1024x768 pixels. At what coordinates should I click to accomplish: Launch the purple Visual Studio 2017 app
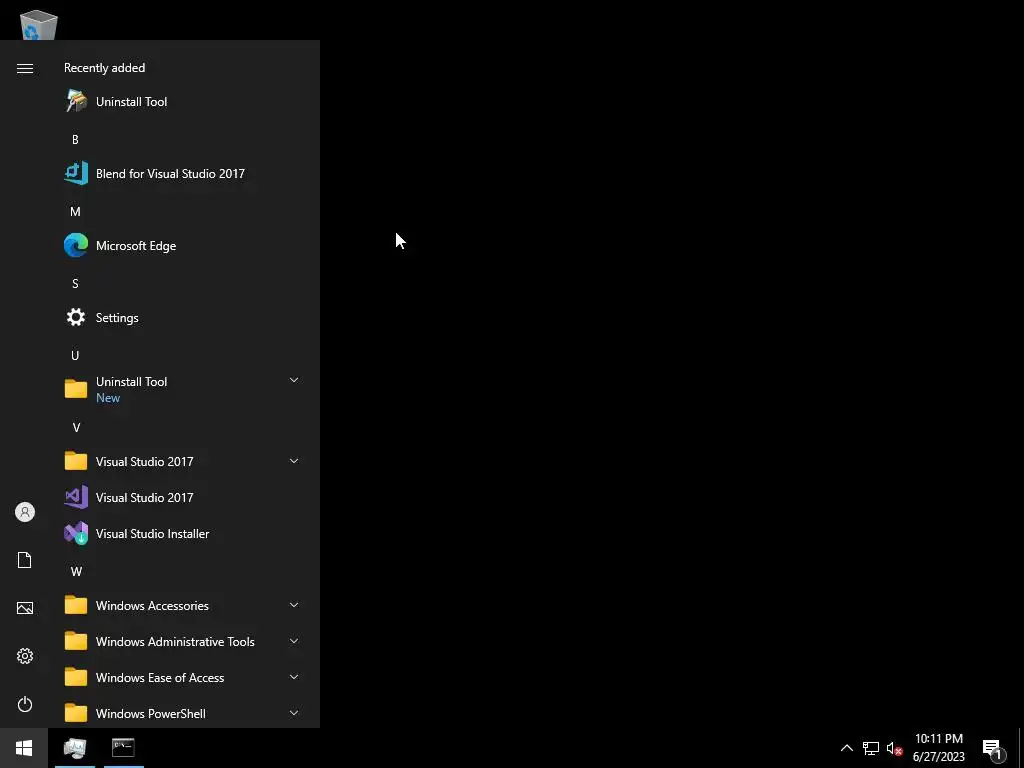tap(183, 498)
